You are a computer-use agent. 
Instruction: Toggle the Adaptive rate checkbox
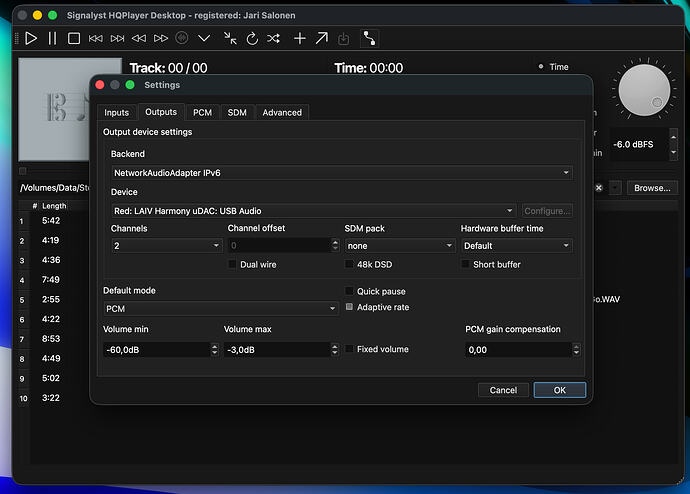click(x=349, y=307)
